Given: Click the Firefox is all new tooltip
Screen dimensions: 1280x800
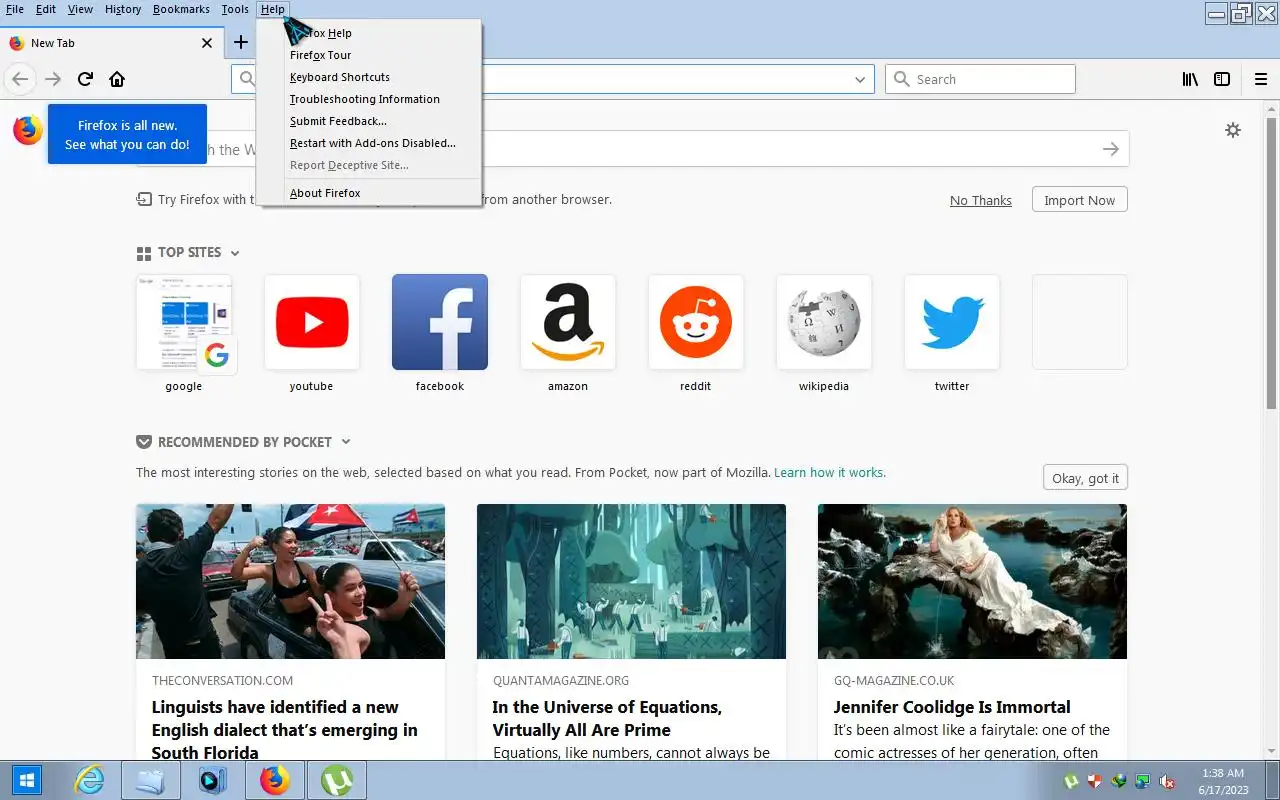Looking at the screenshot, I should click(127, 134).
